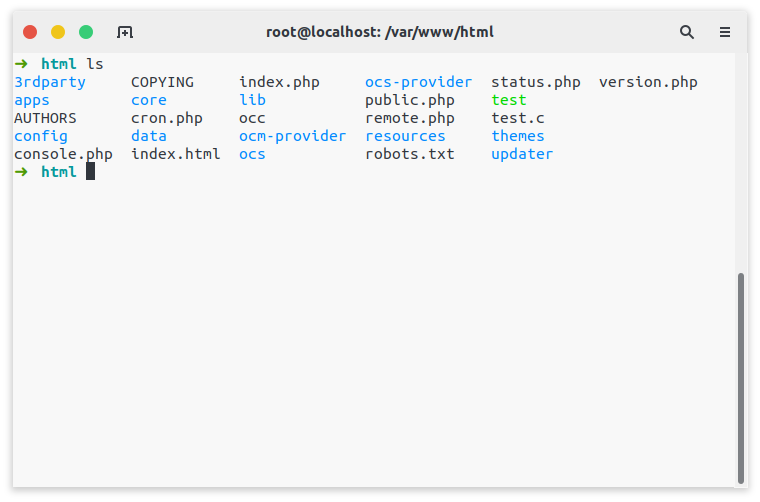Click the version.php filename

pyautogui.click(x=648, y=82)
